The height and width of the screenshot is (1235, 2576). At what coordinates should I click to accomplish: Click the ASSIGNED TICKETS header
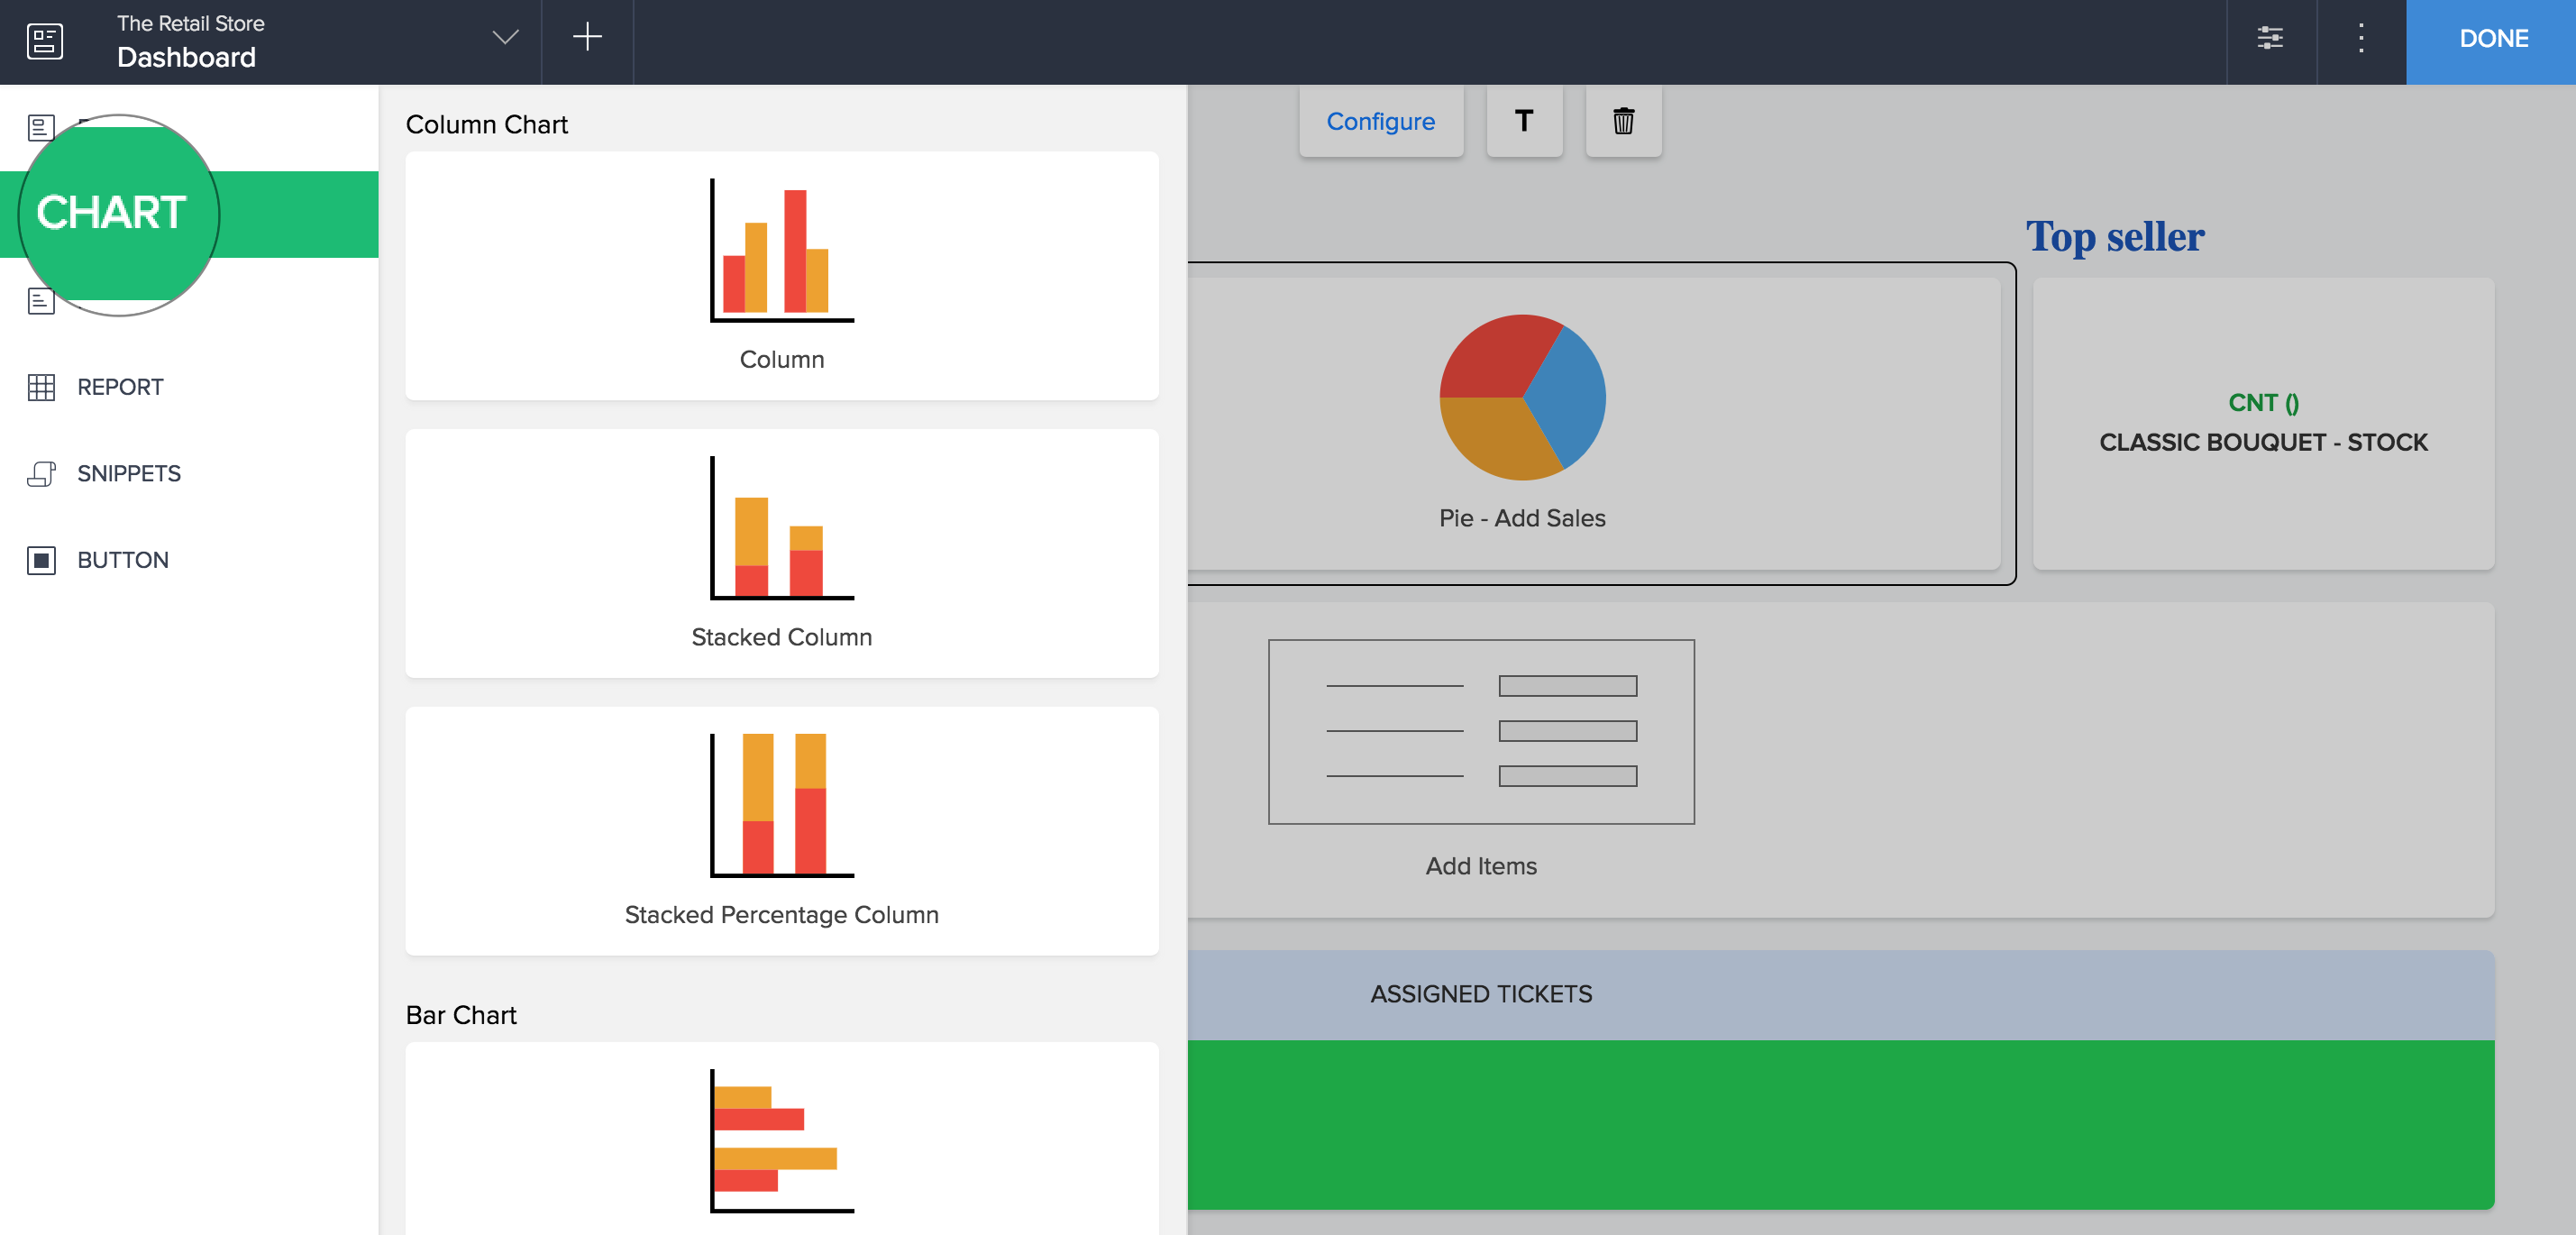click(1840, 994)
